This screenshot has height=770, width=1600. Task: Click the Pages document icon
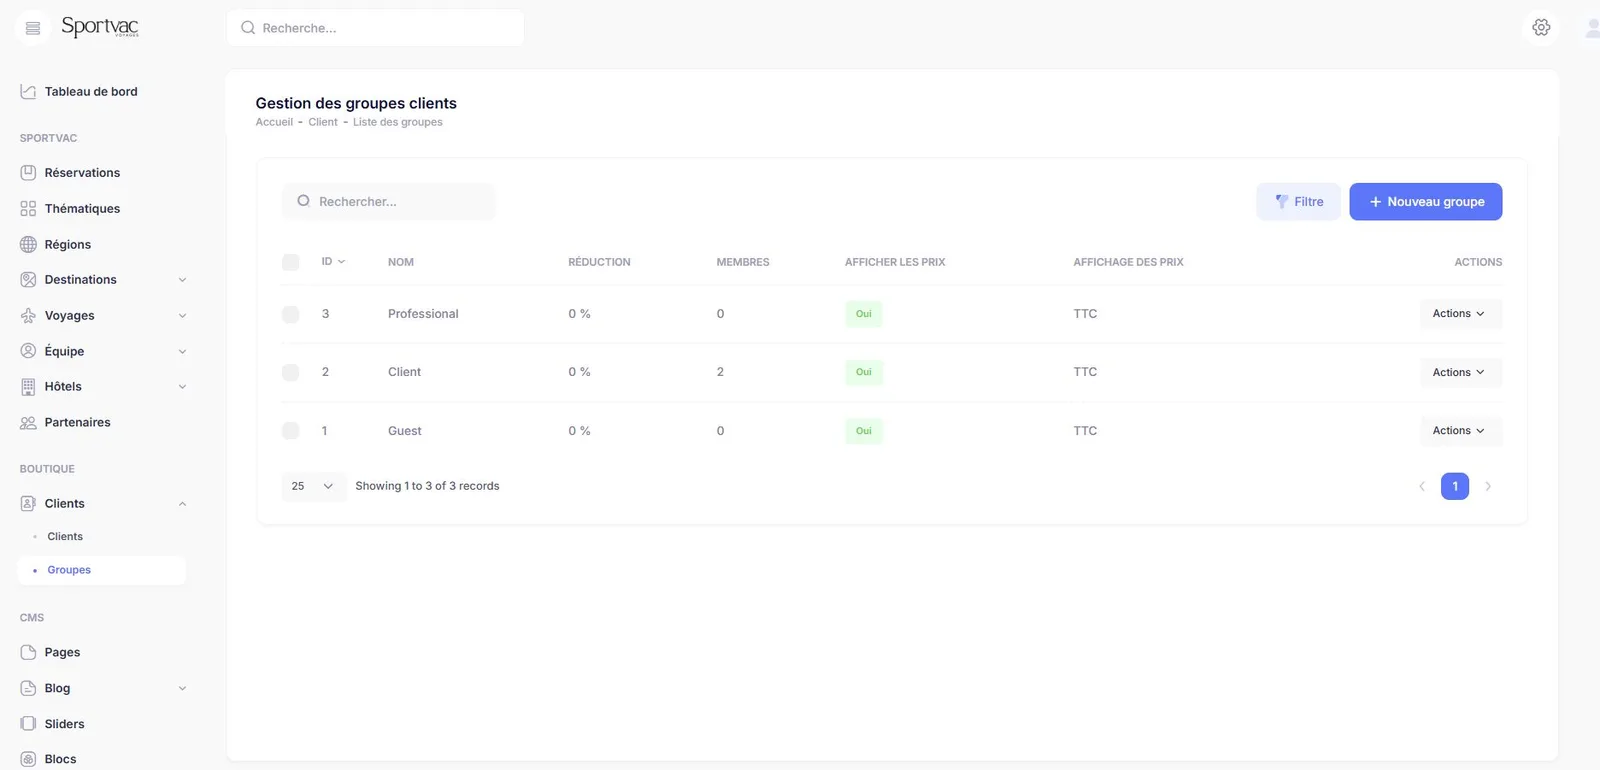coord(28,653)
